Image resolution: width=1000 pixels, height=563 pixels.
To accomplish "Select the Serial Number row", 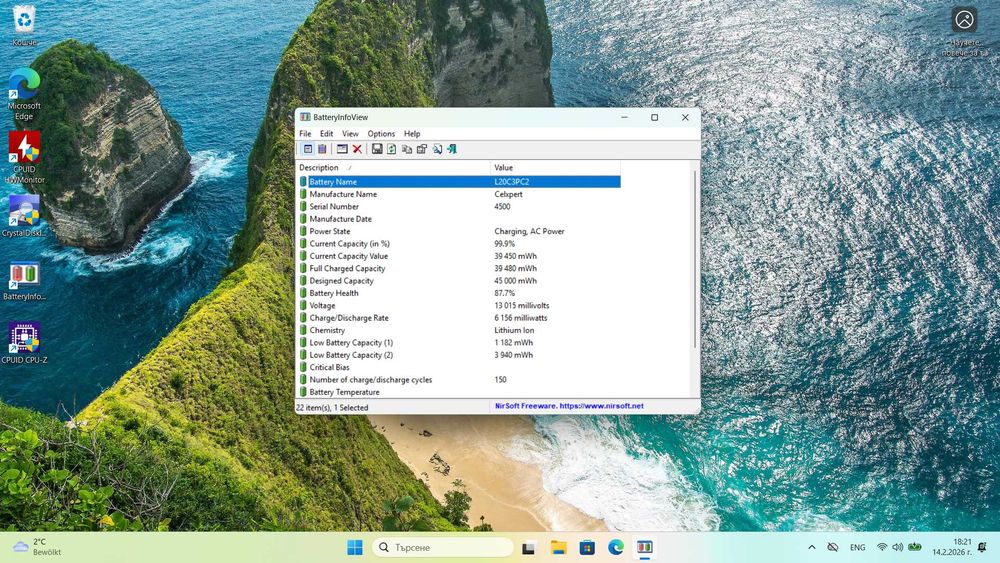I will (459, 207).
